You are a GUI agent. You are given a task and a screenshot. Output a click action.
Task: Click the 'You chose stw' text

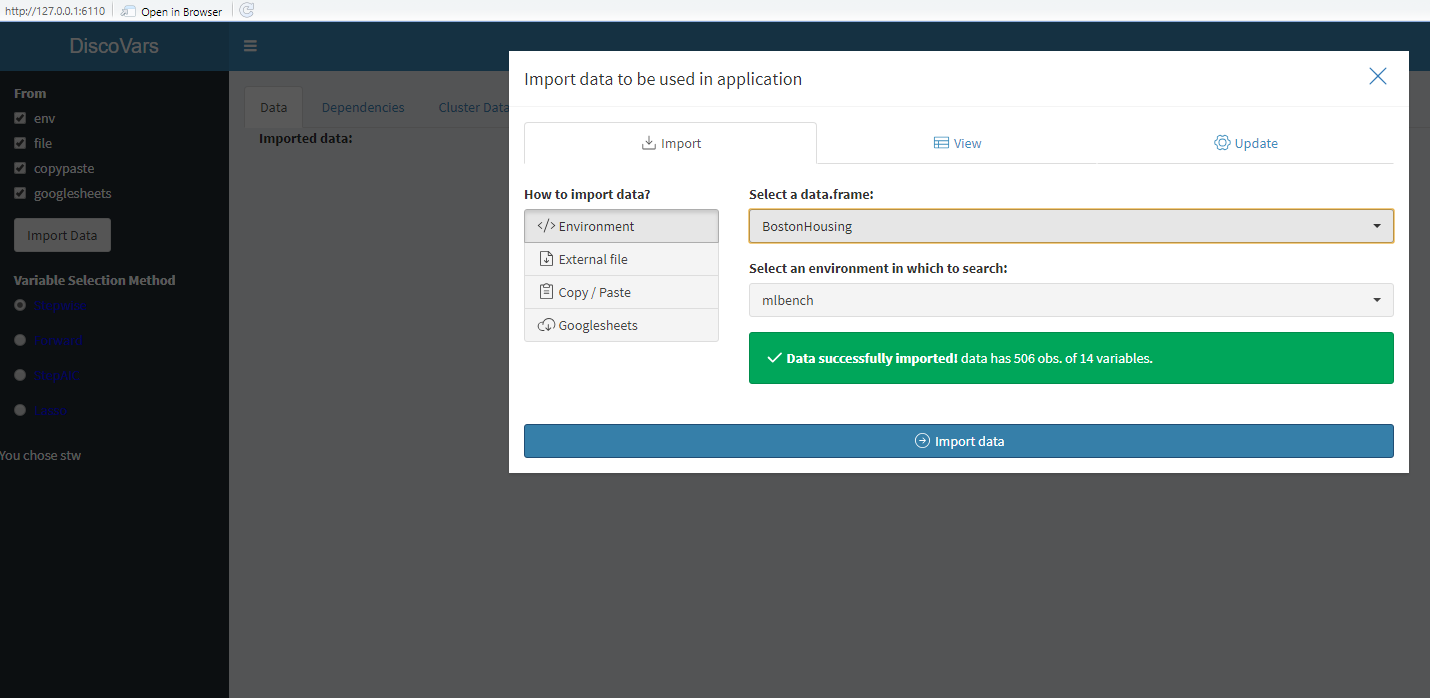[41, 455]
